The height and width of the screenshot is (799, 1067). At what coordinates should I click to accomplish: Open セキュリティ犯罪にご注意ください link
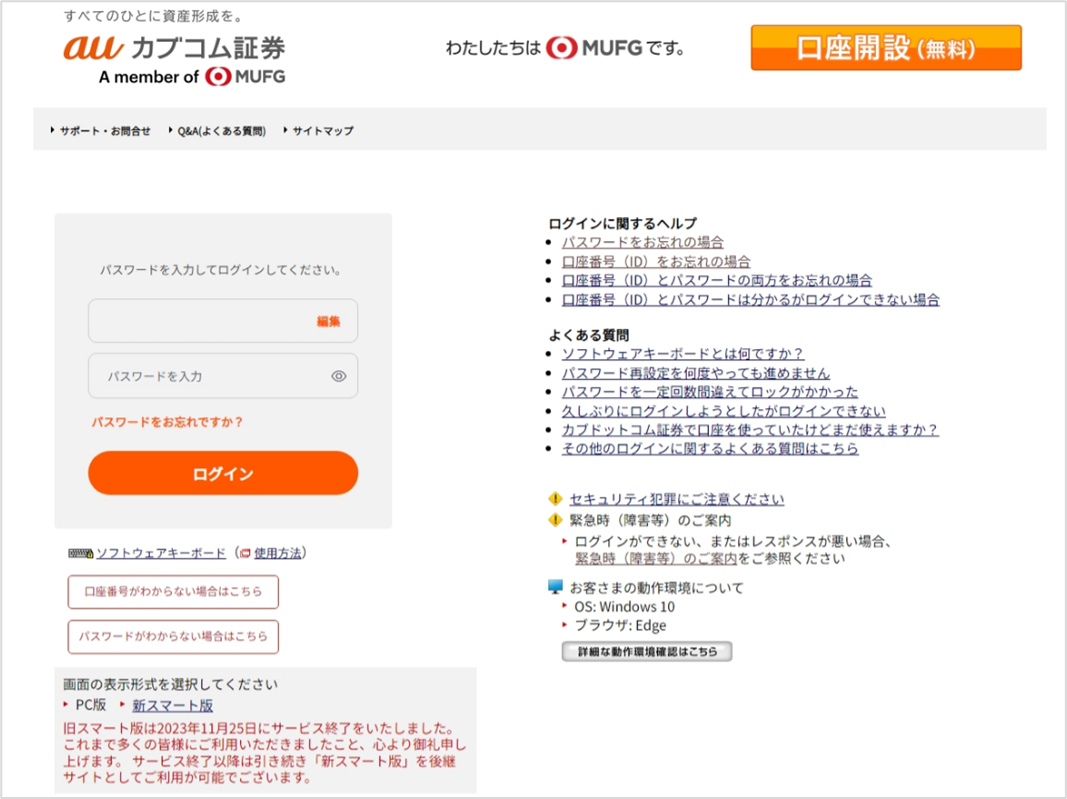676,499
